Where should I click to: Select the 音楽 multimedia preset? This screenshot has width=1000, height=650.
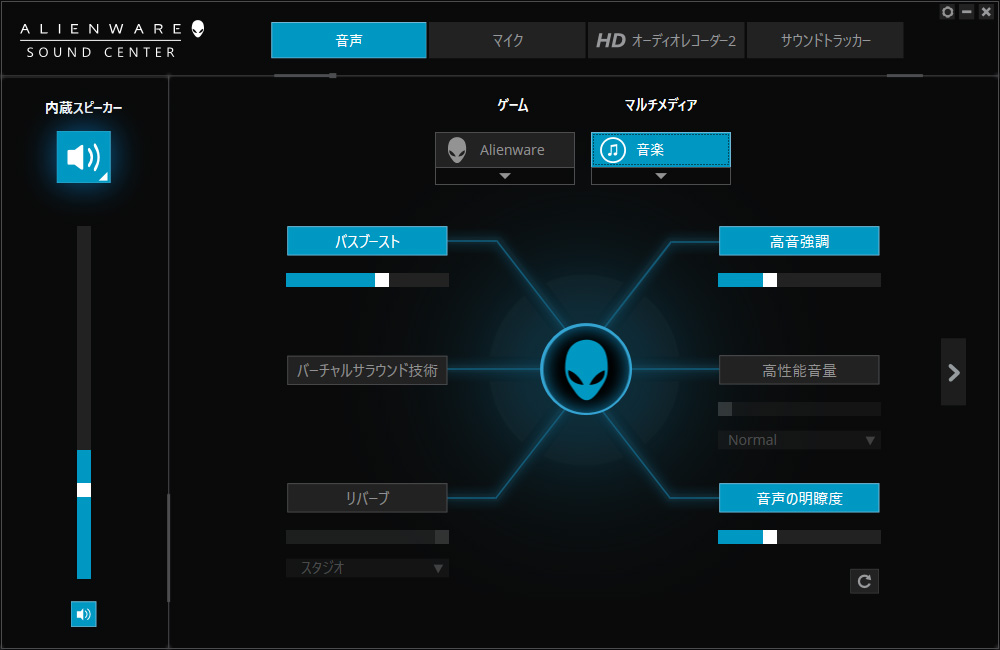[661, 150]
